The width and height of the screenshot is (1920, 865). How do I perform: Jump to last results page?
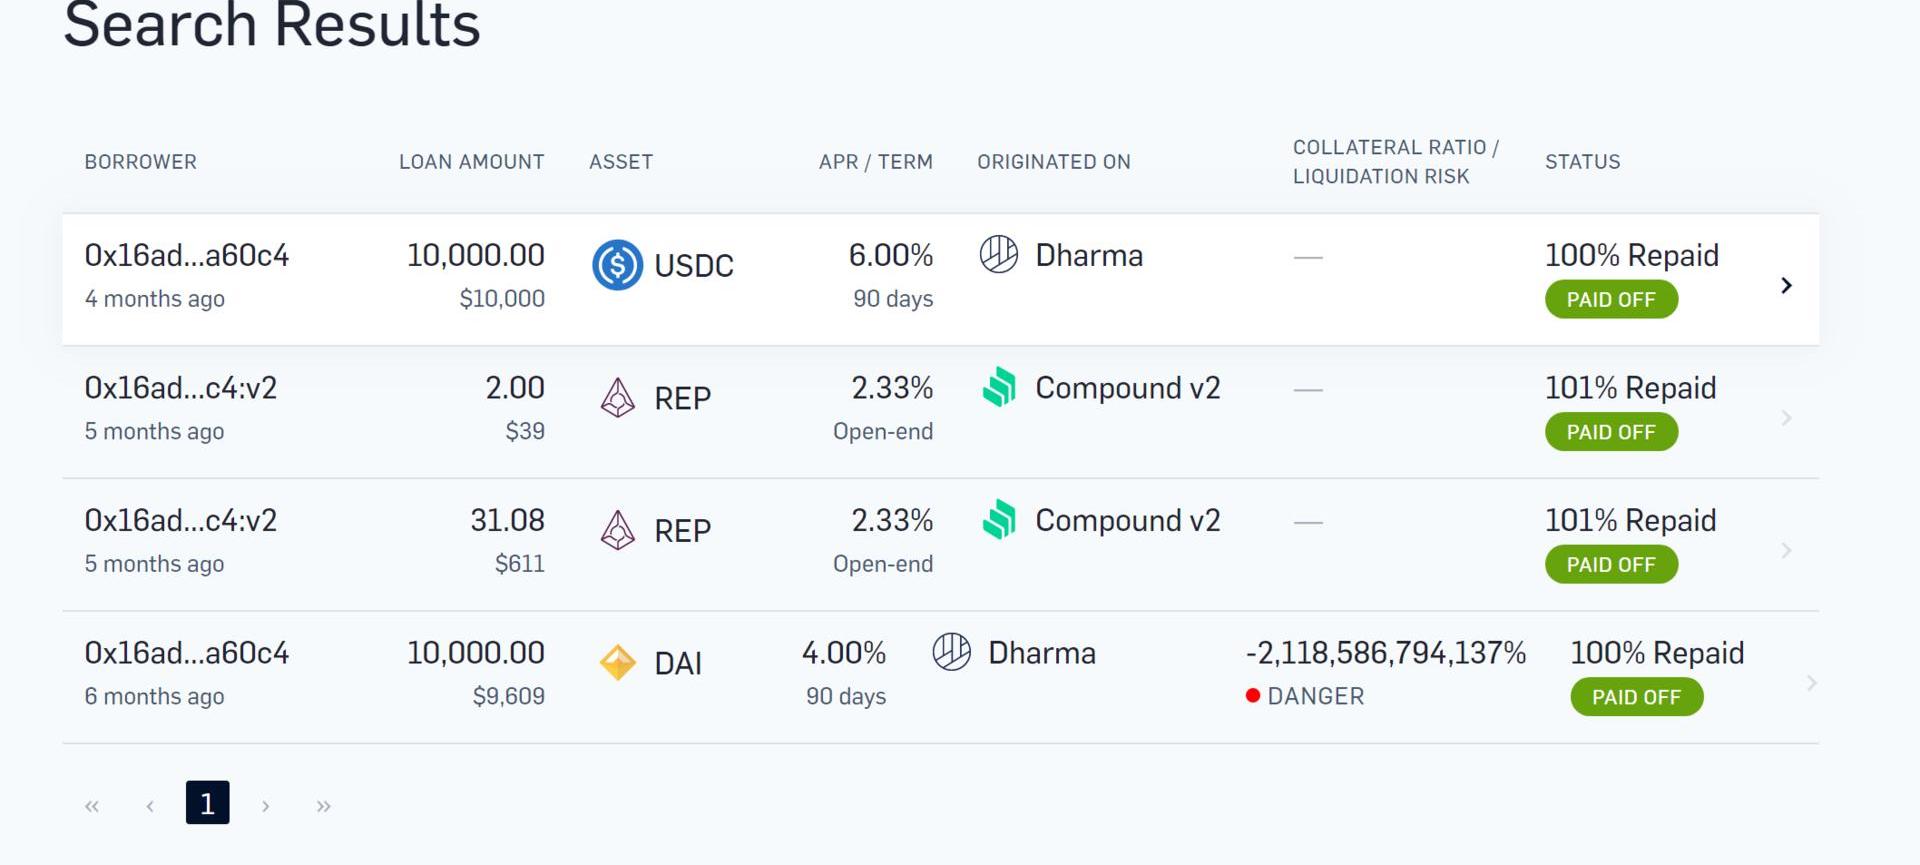tap(323, 806)
